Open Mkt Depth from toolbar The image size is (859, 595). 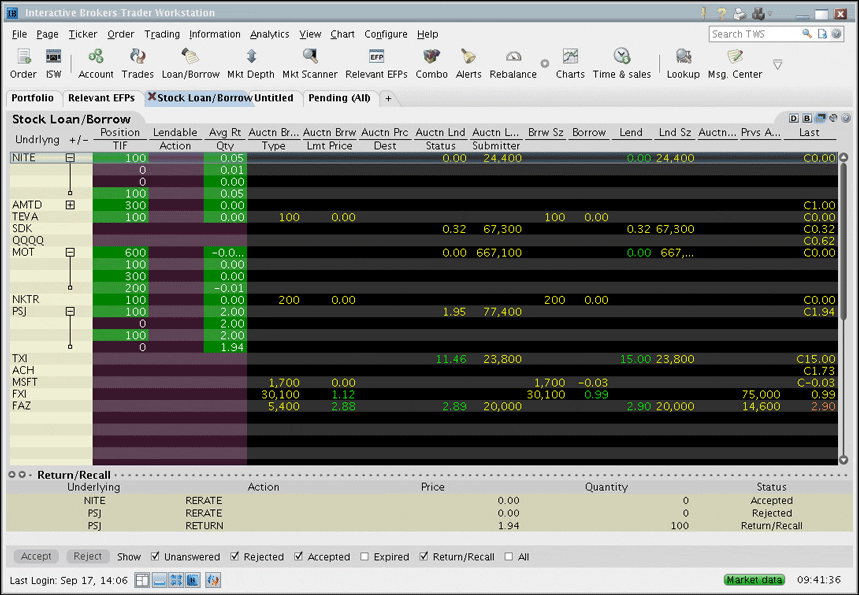251,64
